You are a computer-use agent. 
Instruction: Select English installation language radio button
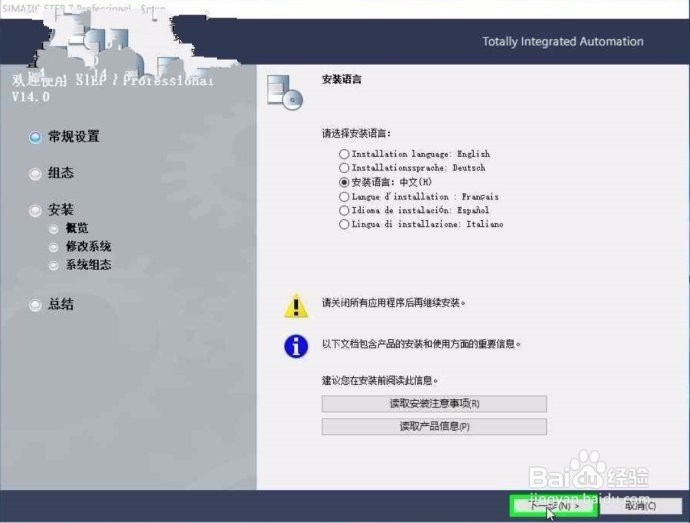tap(344, 154)
